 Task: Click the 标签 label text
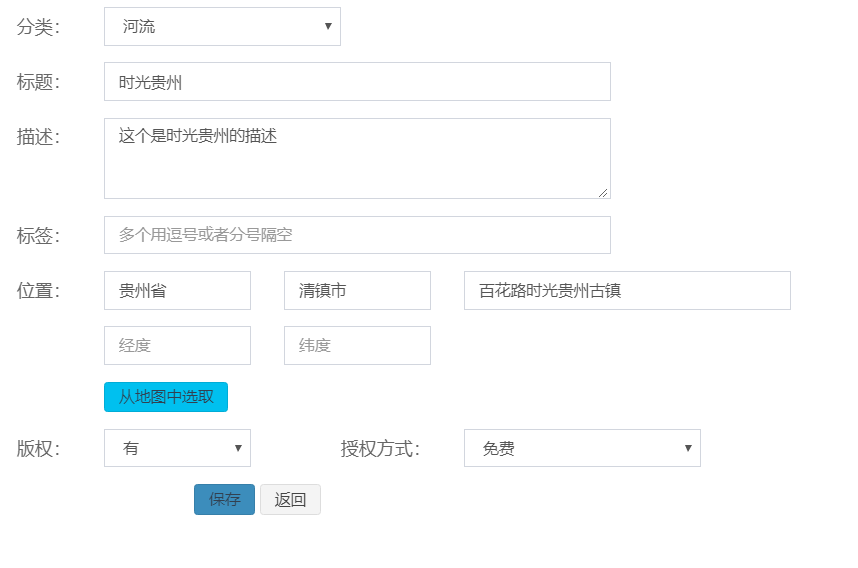point(38,236)
